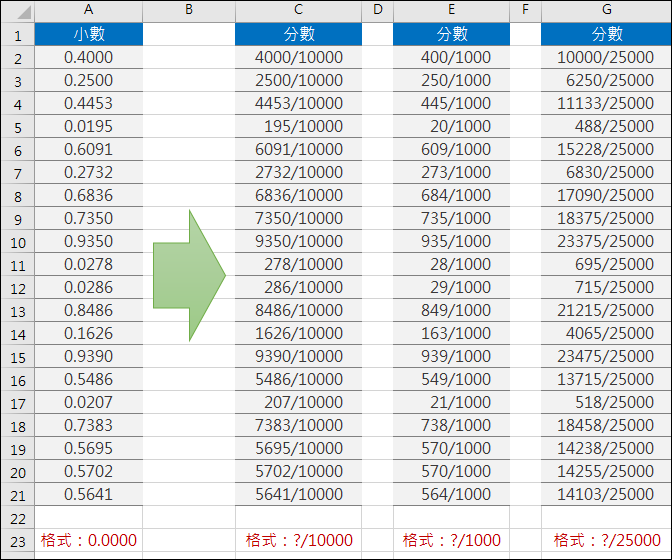Select cell 163/1000
This screenshot has width=672, height=560.
point(451,333)
